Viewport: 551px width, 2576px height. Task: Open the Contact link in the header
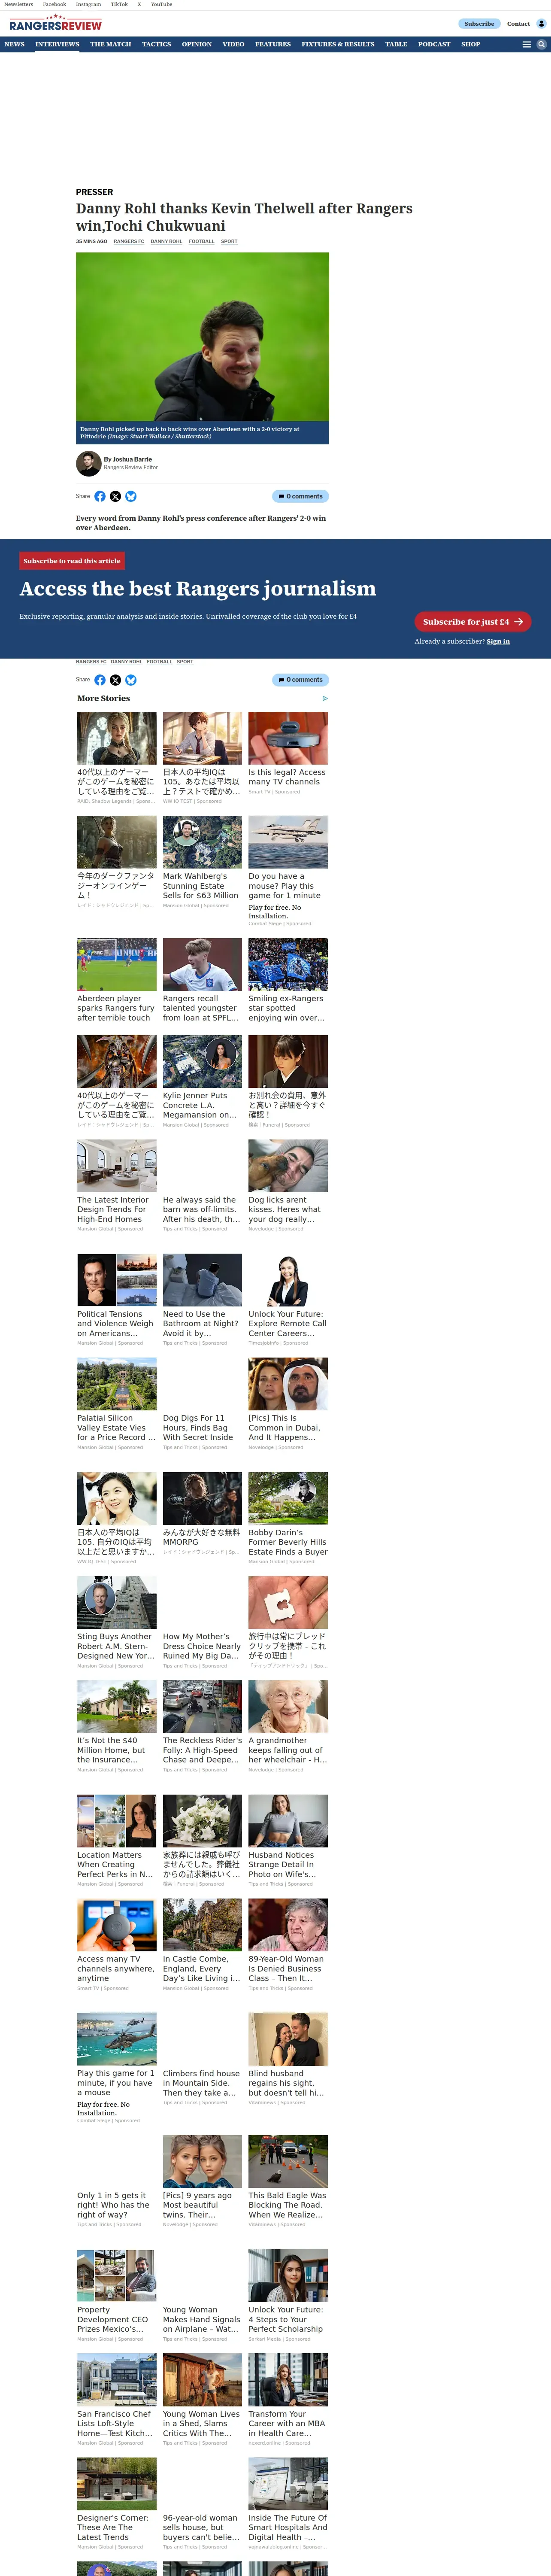point(518,24)
